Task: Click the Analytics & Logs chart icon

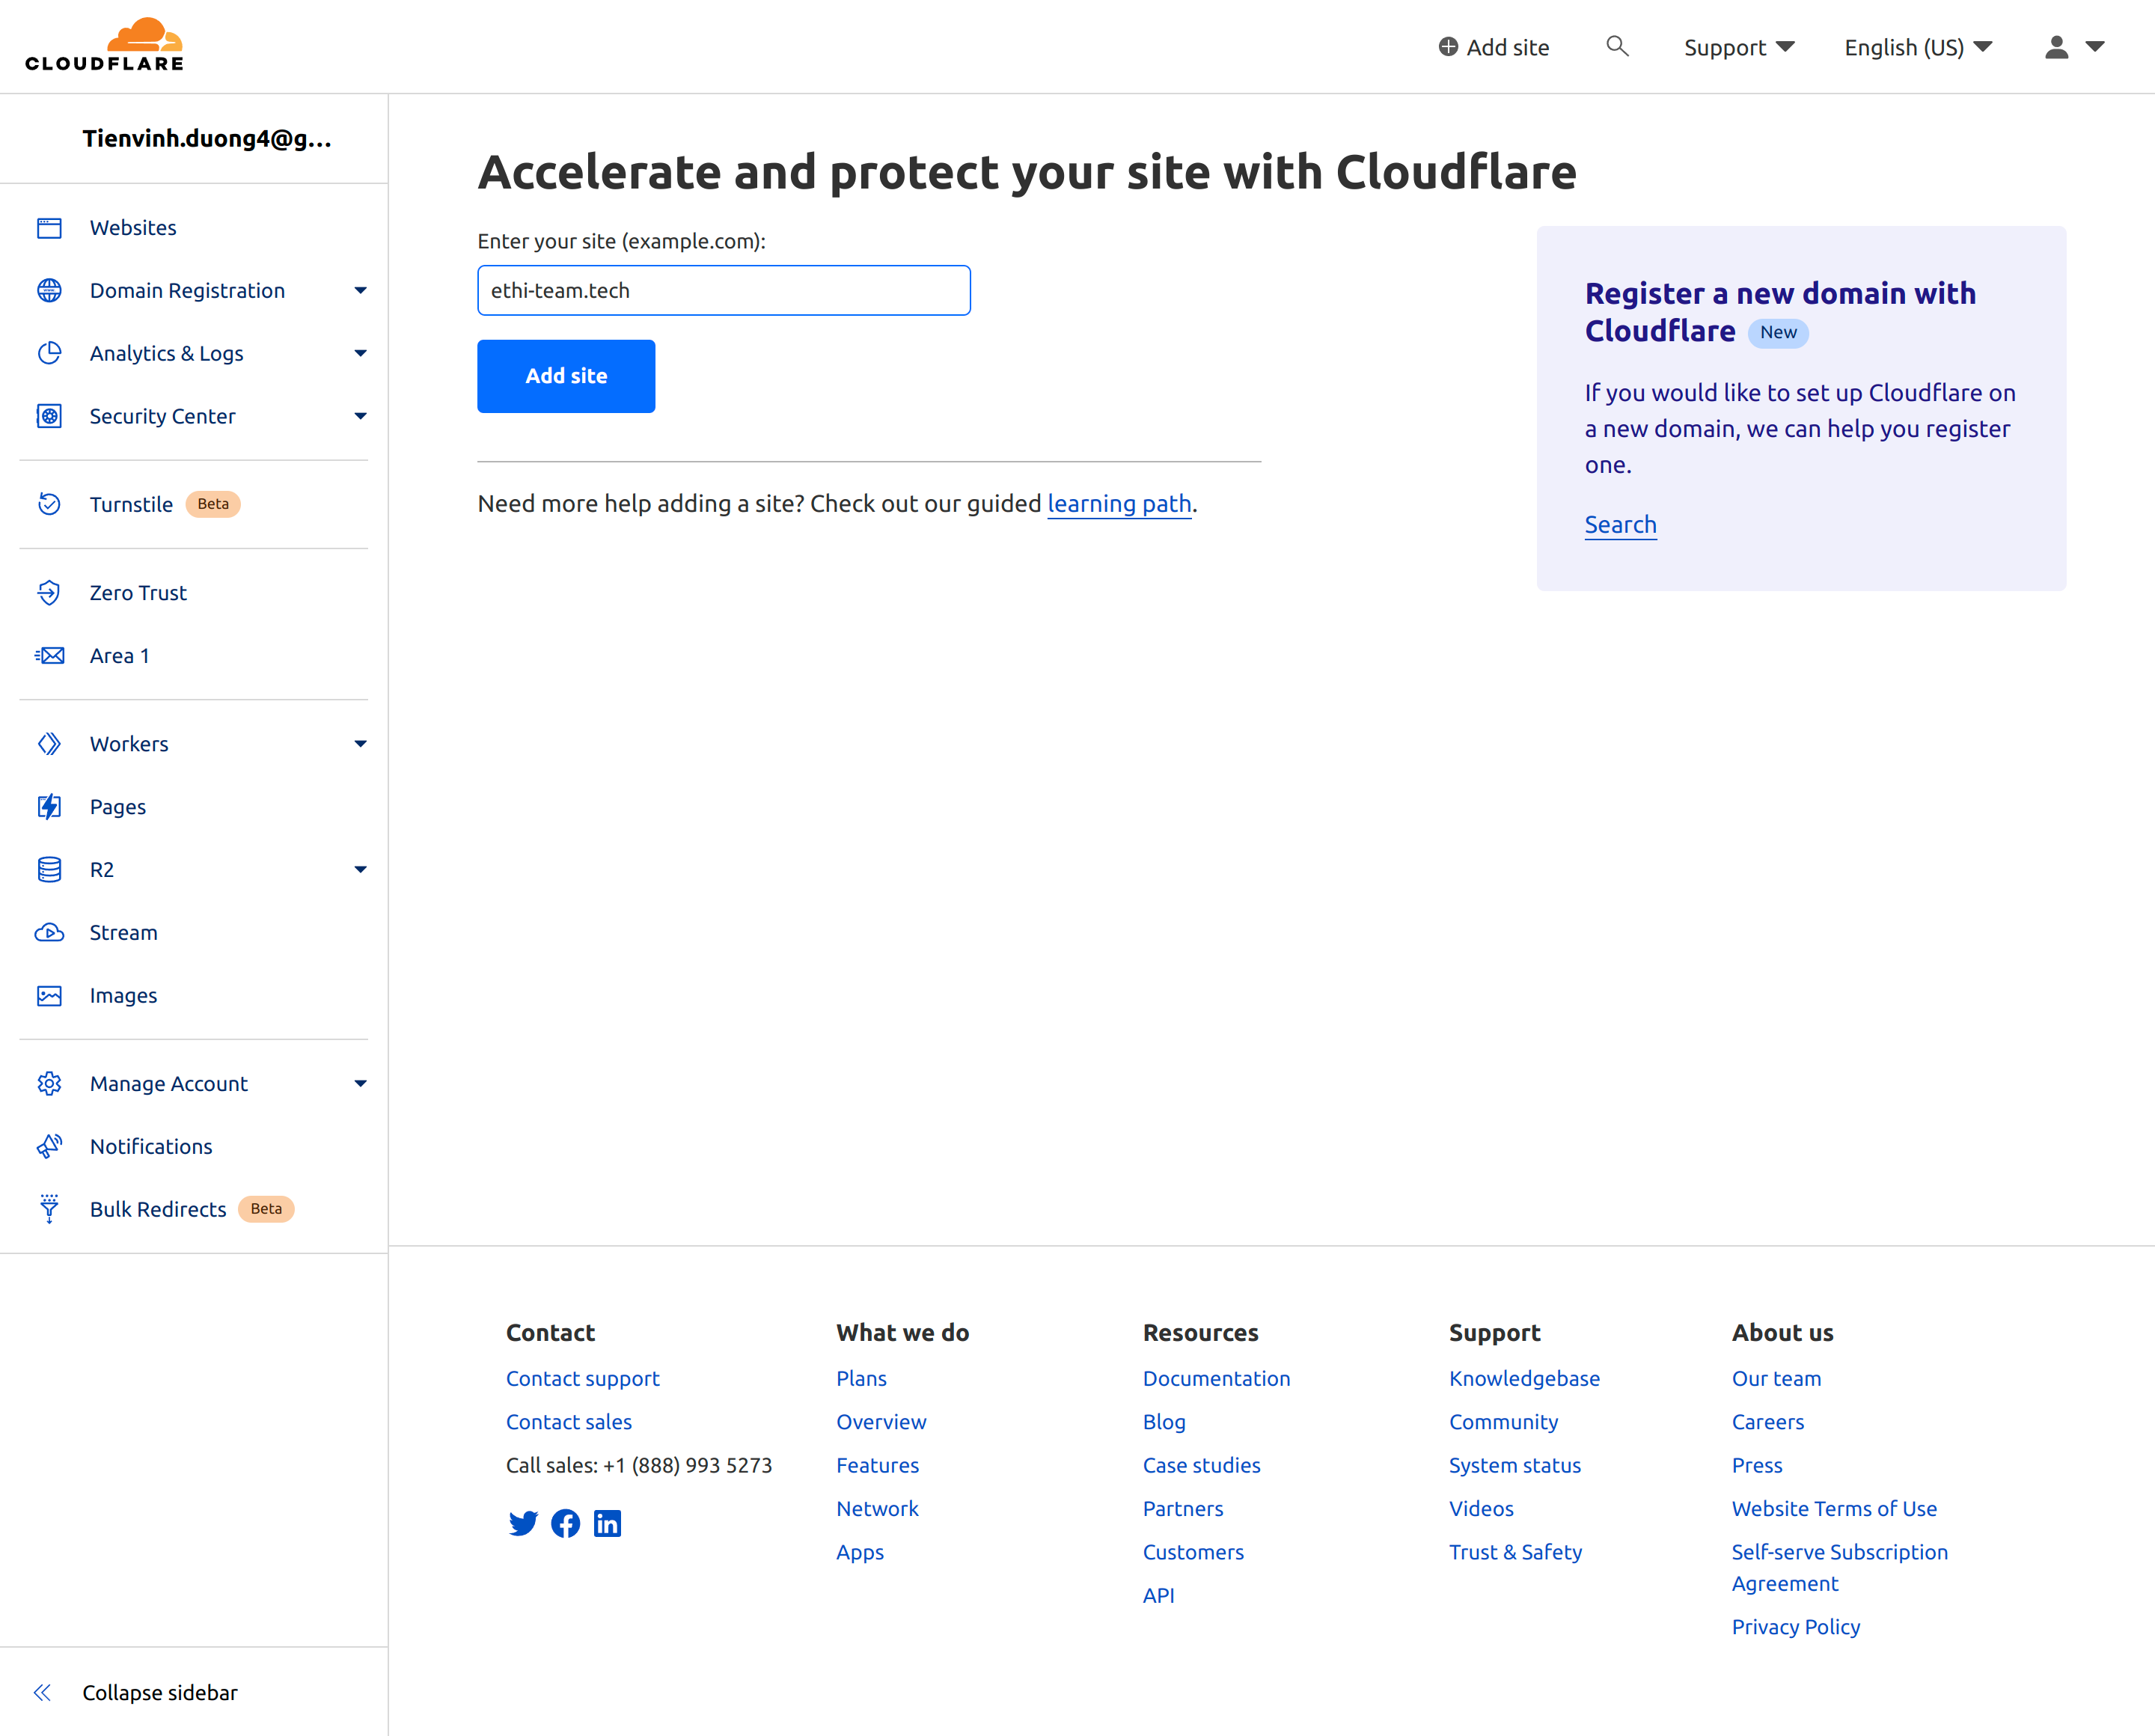Action: [x=49, y=353]
